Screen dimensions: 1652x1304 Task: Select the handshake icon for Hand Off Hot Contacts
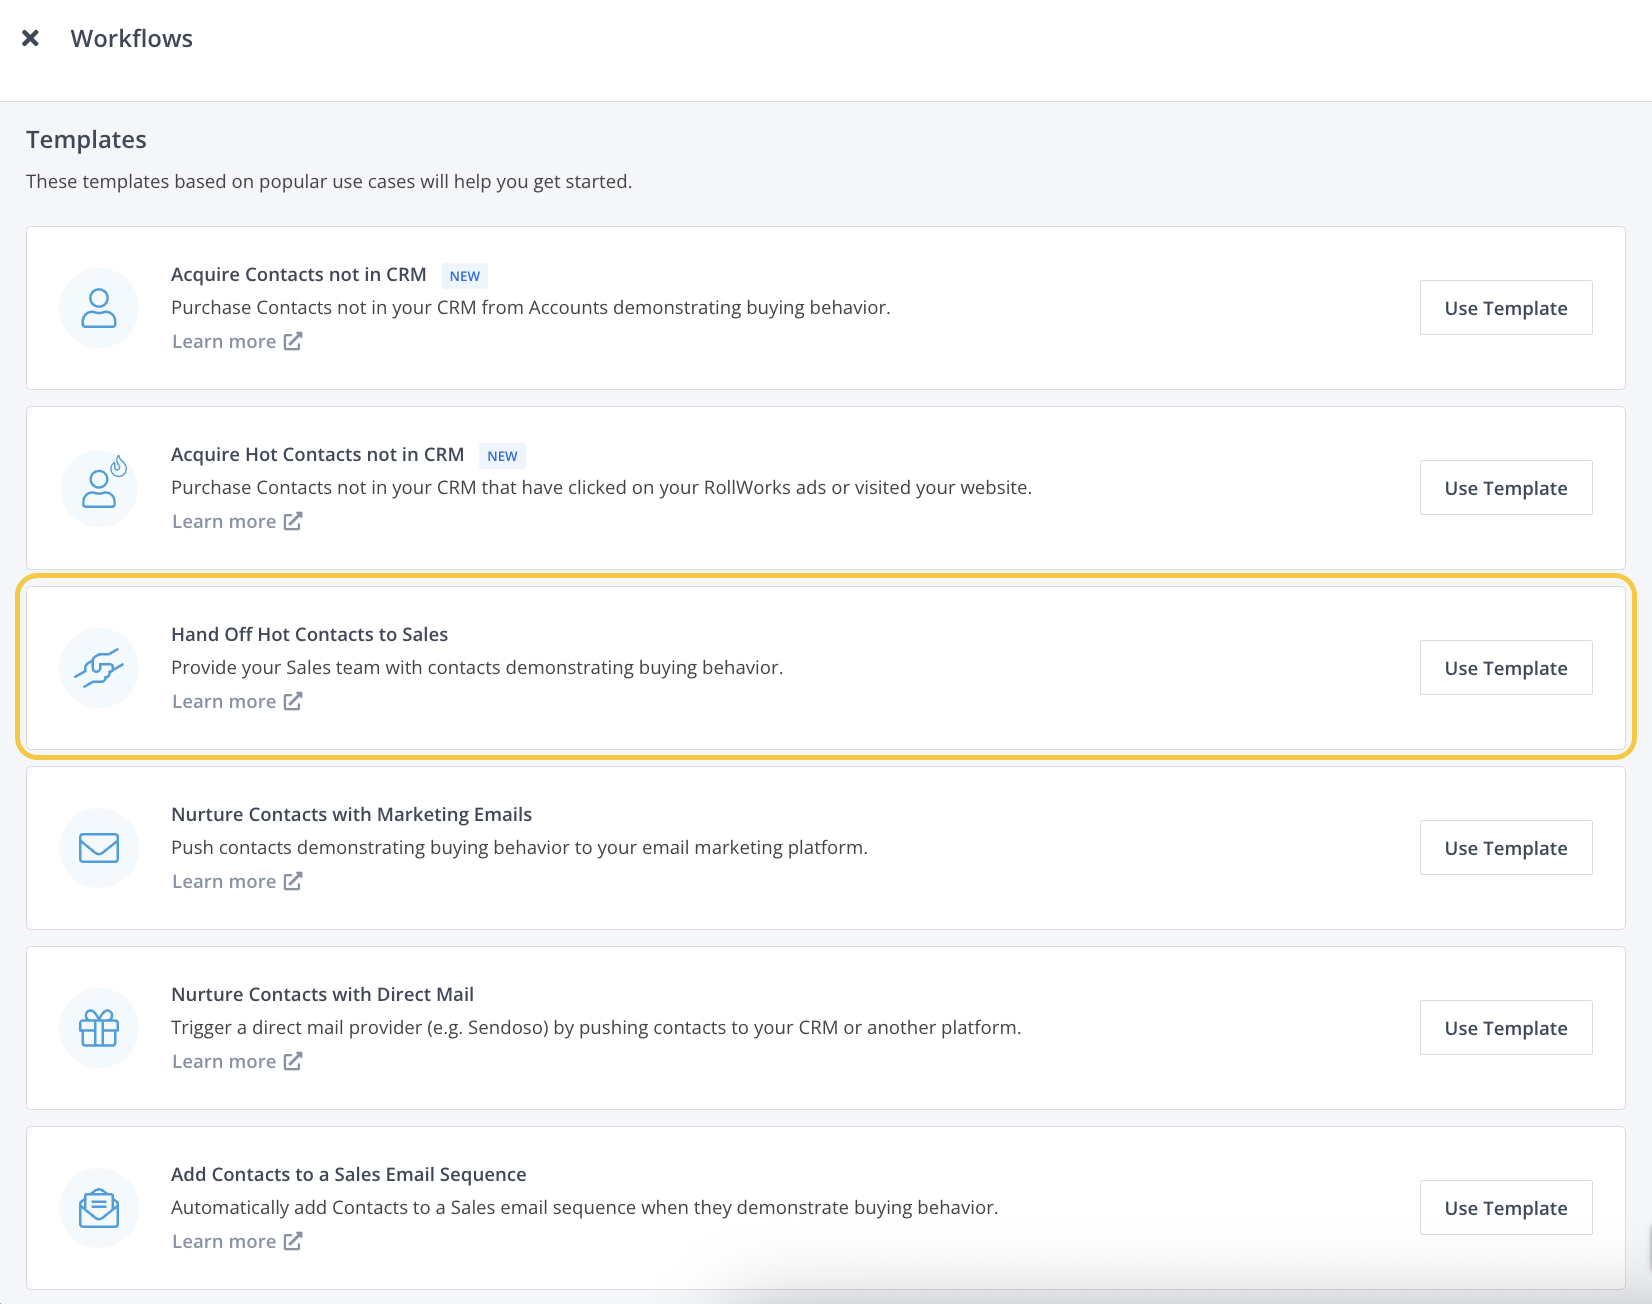click(x=99, y=667)
